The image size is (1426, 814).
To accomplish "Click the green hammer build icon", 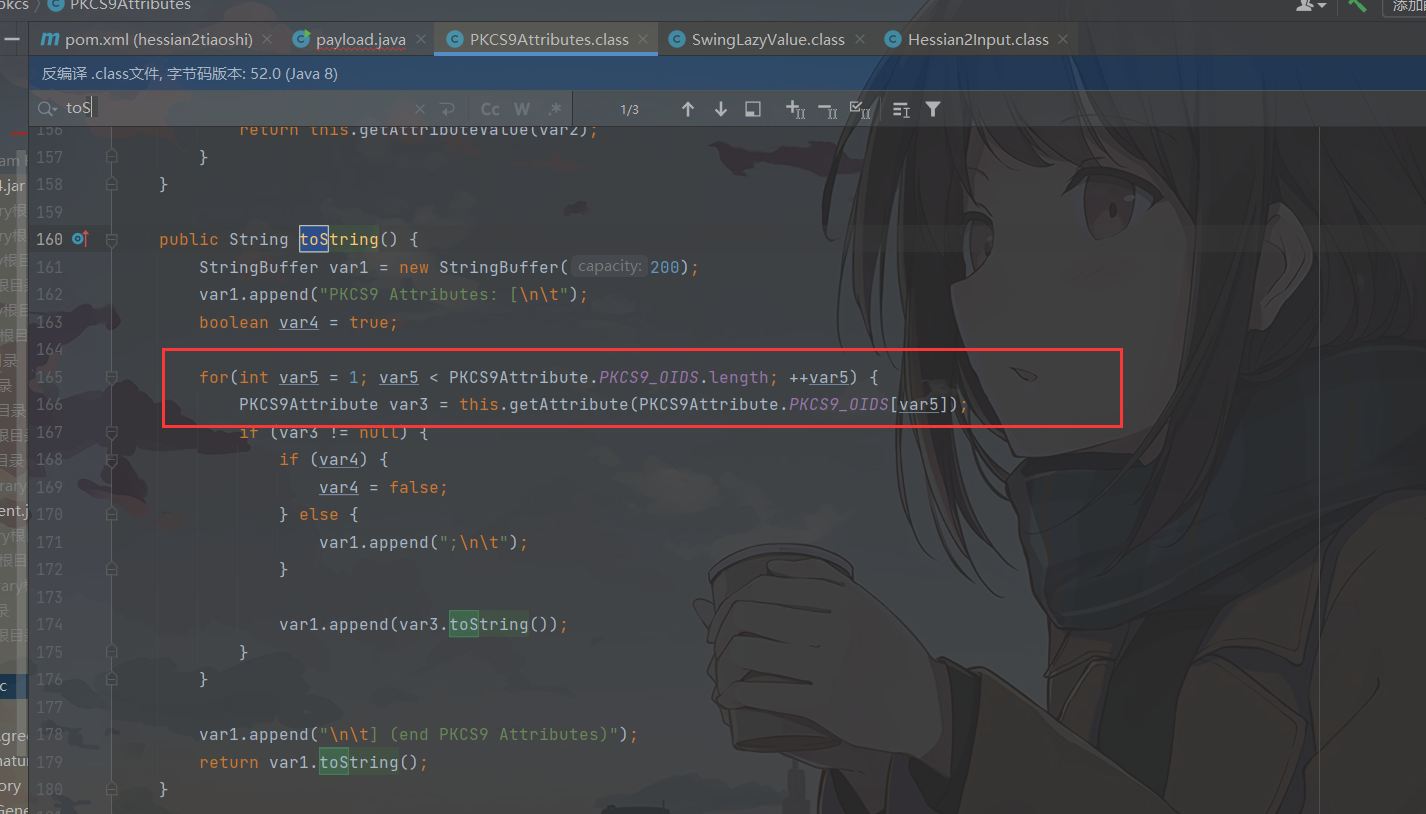I will 1357,5.
